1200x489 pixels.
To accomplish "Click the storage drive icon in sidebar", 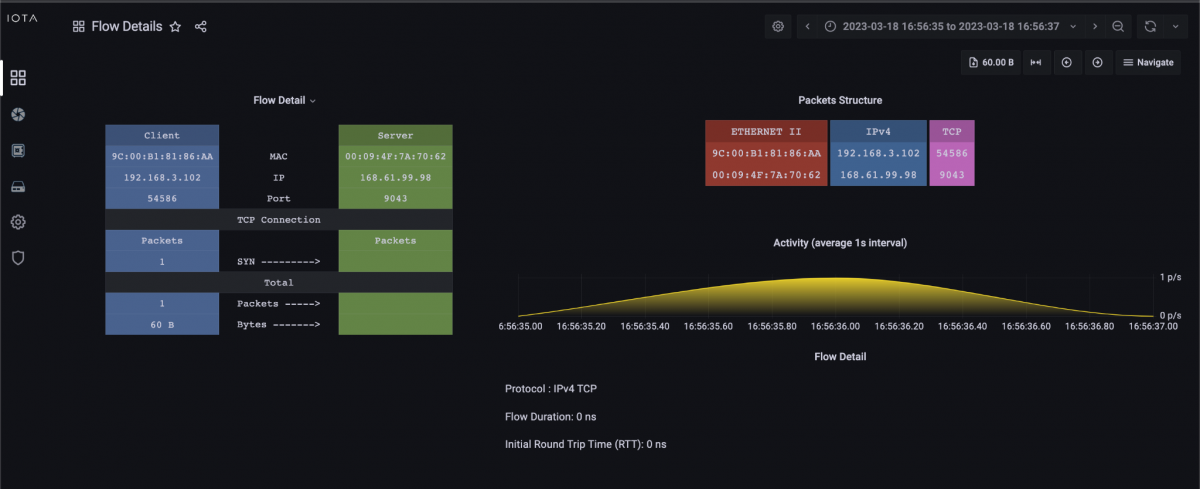I will [x=18, y=187].
